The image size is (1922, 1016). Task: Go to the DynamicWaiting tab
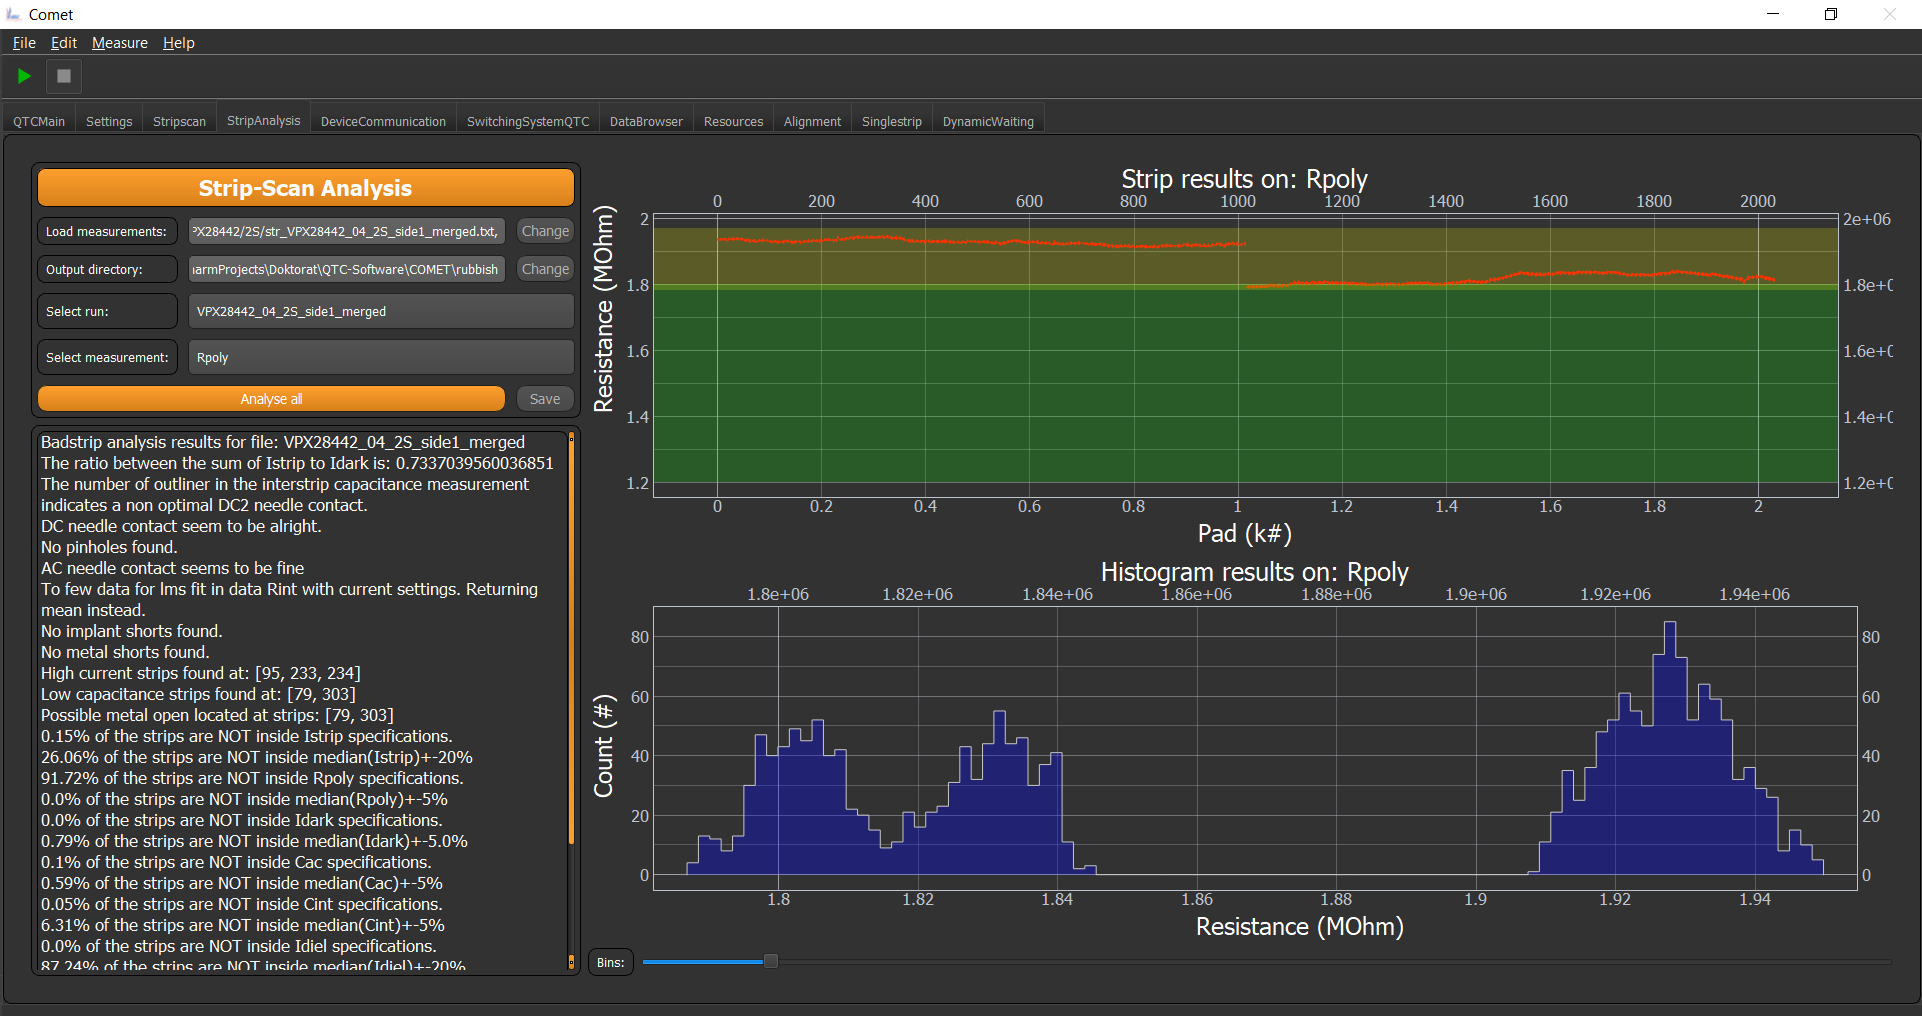988,121
